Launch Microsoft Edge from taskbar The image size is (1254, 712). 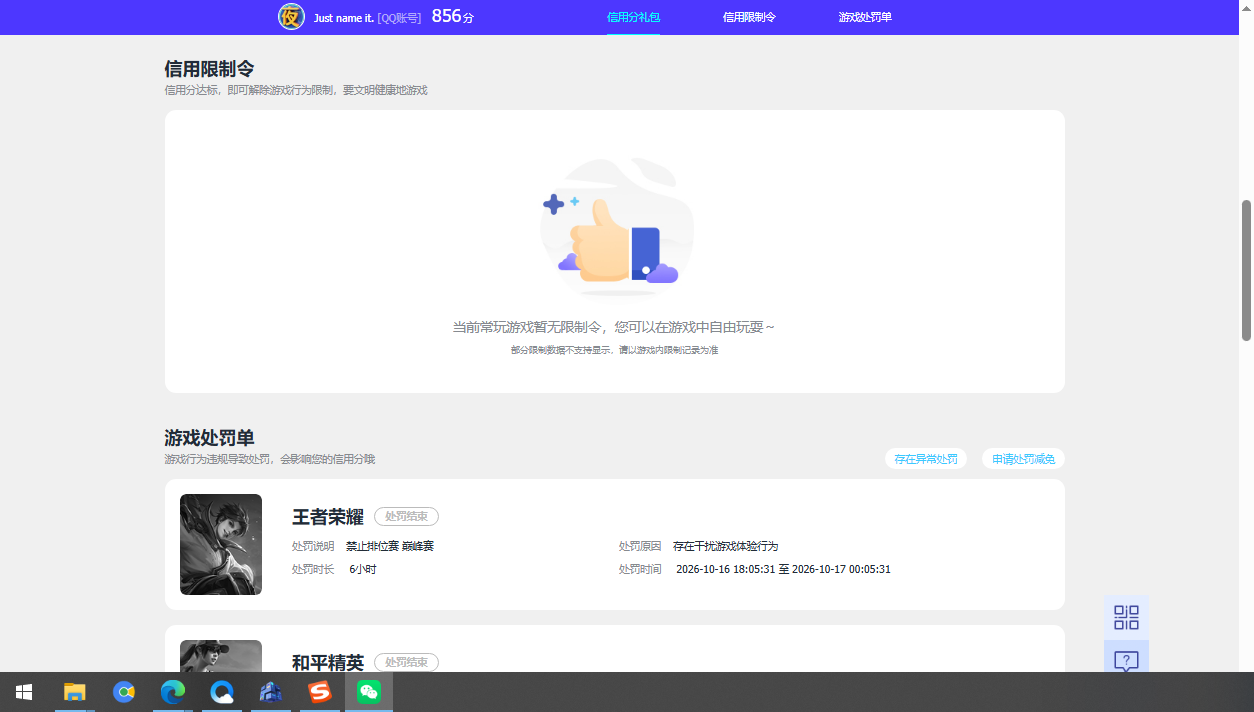(173, 692)
